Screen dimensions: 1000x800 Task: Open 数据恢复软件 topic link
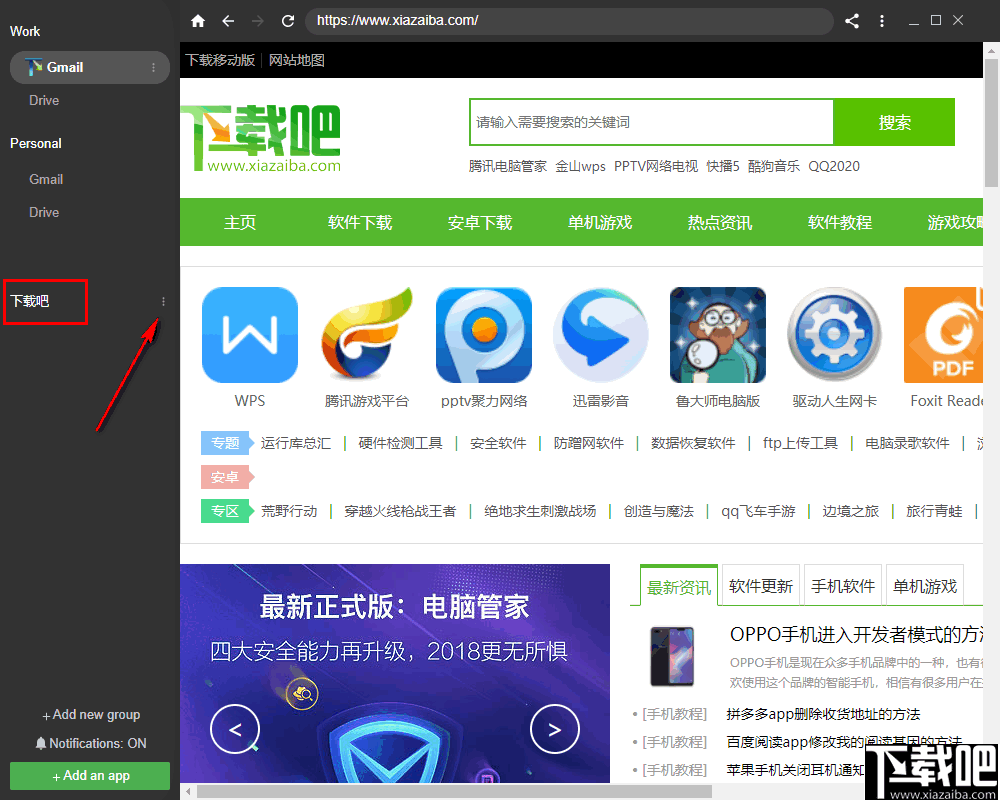point(693,443)
